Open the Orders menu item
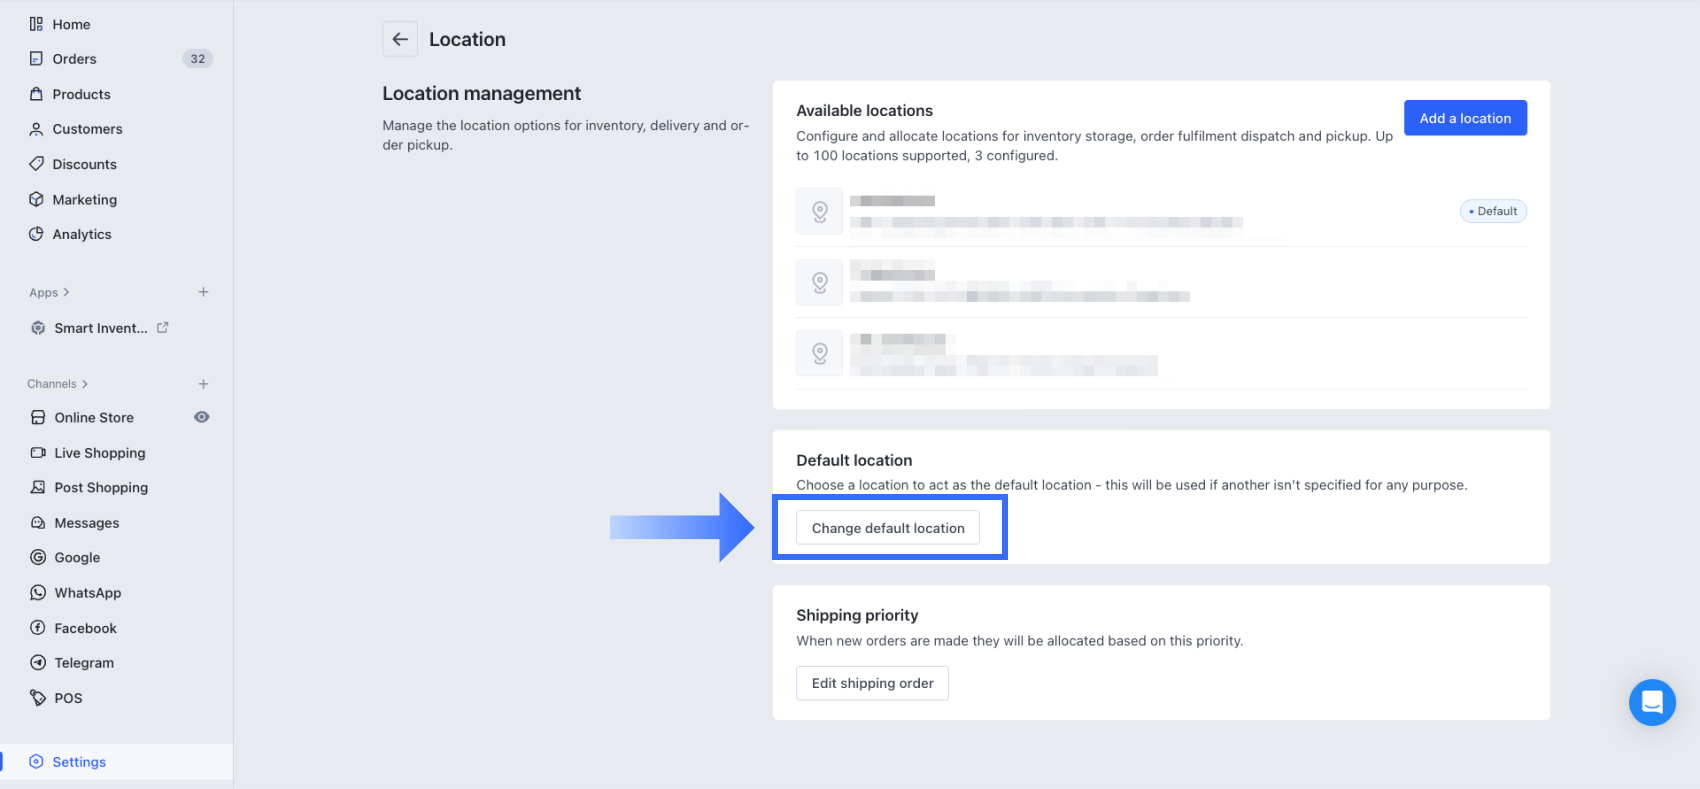The width and height of the screenshot is (1700, 789). point(75,59)
